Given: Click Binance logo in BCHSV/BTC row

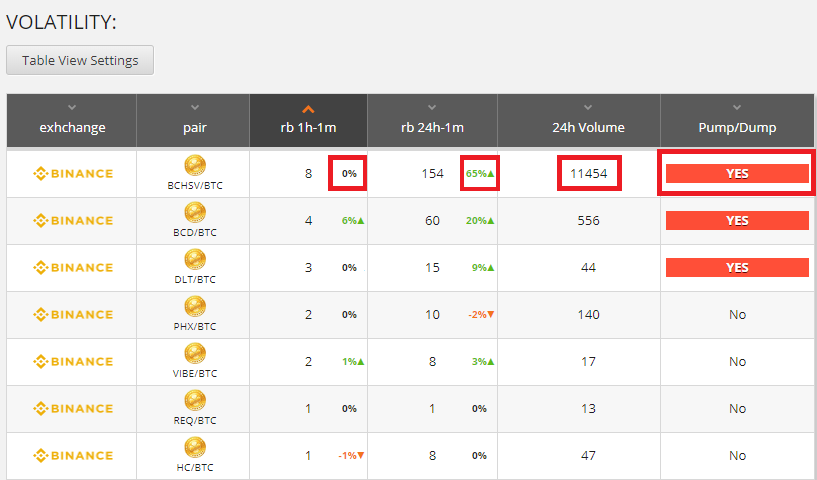Looking at the screenshot, I should point(72,174).
